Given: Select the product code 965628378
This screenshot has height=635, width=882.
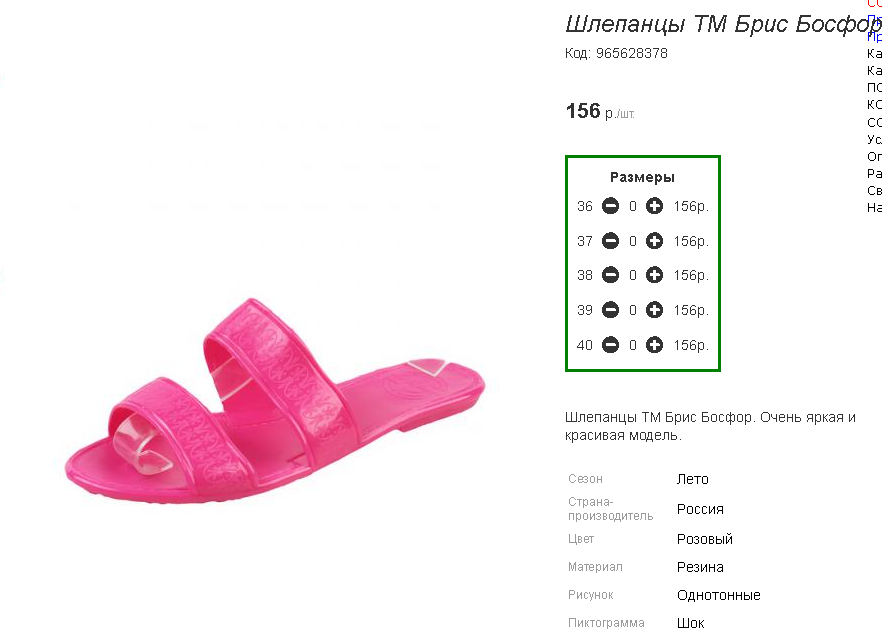Looking at the screenshot, I should (x=632, y=53).
